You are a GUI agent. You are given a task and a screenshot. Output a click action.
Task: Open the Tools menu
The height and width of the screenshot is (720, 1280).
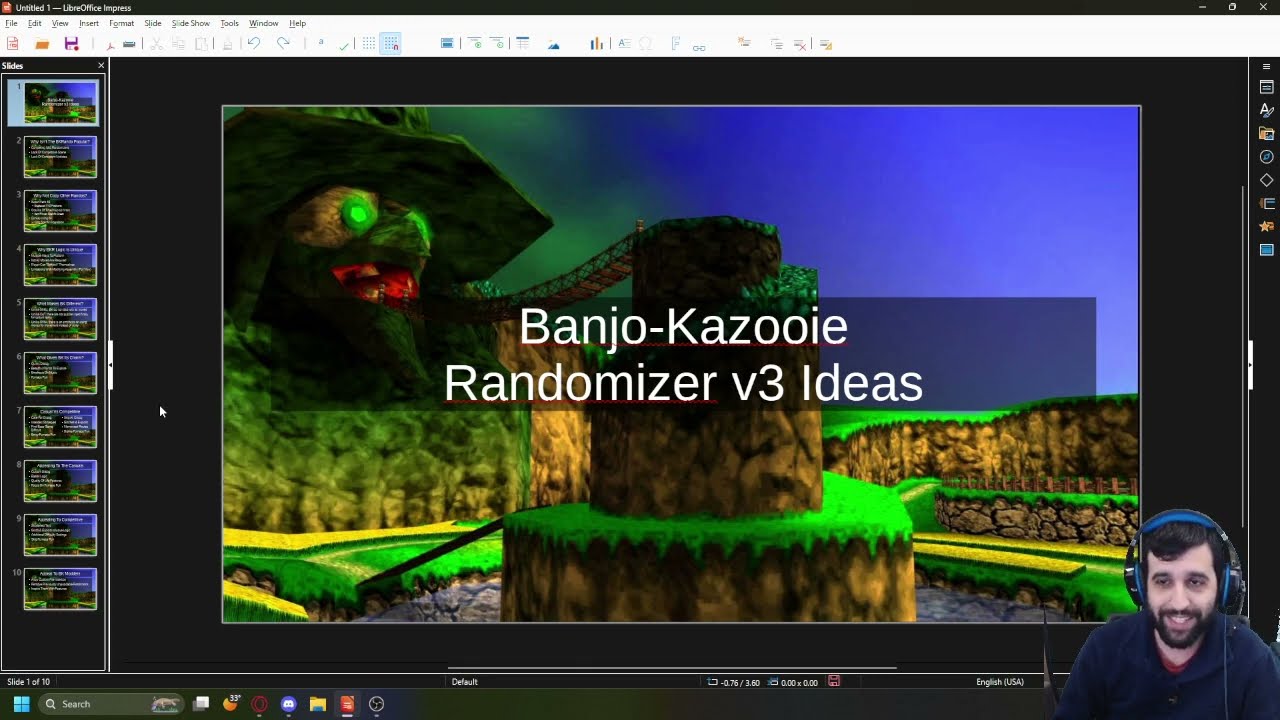point(229,23)
